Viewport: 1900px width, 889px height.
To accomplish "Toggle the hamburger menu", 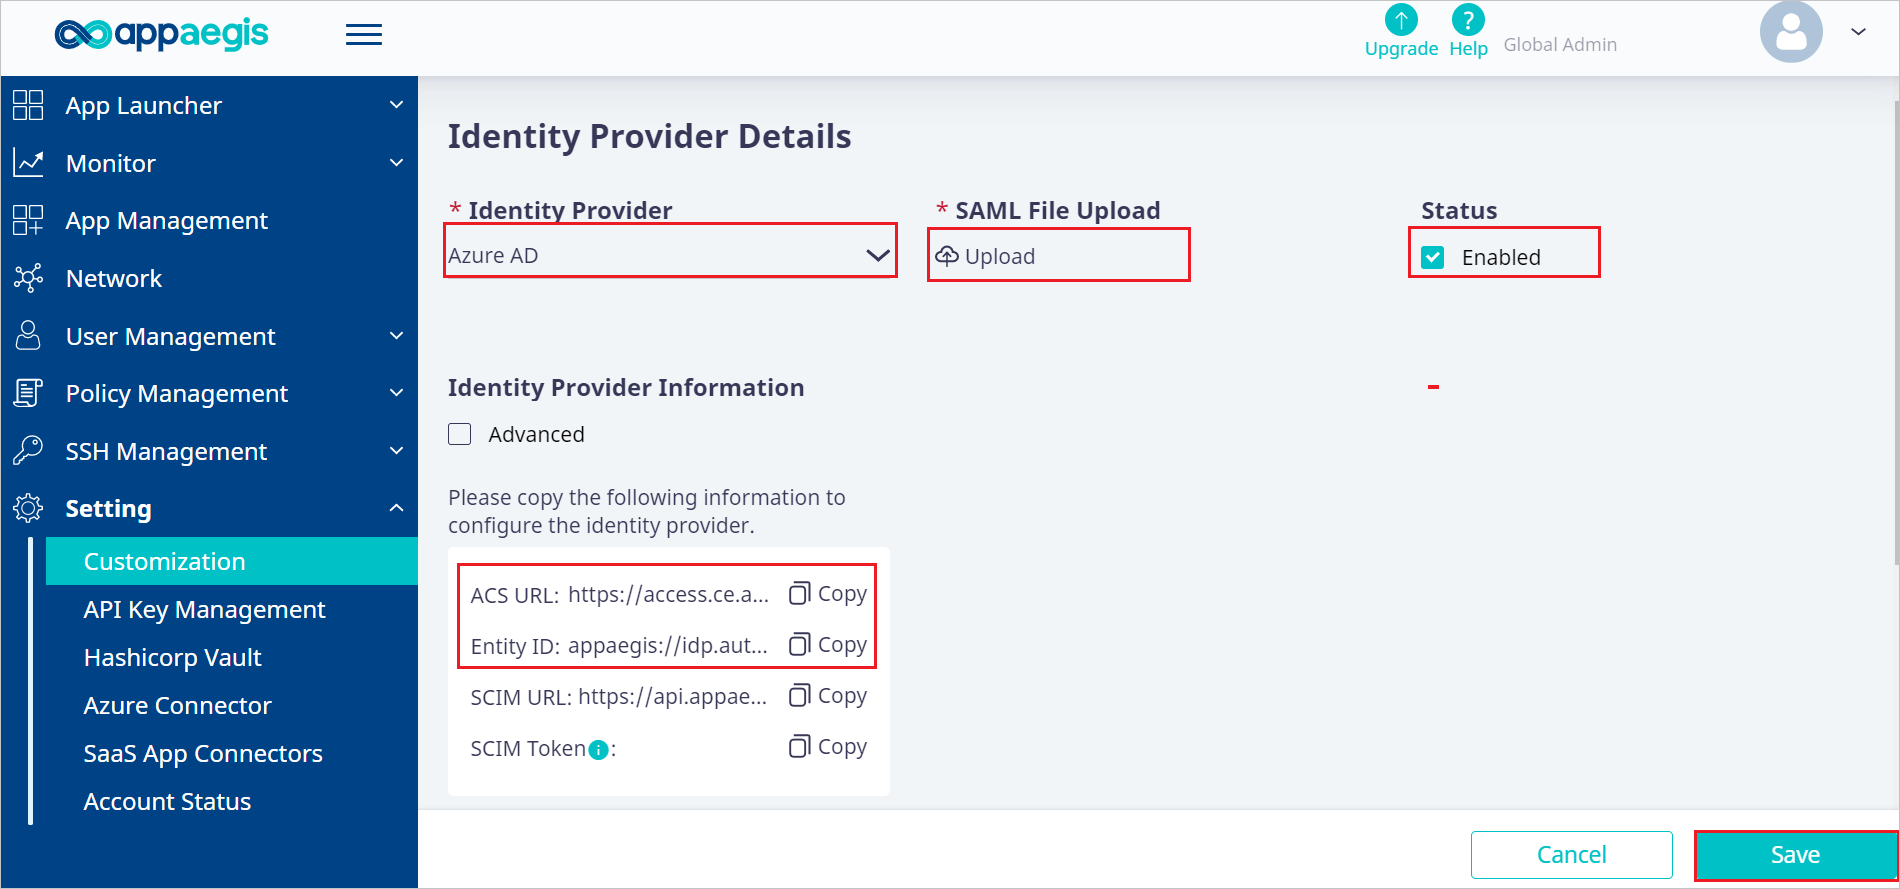I will coord(363,34).
